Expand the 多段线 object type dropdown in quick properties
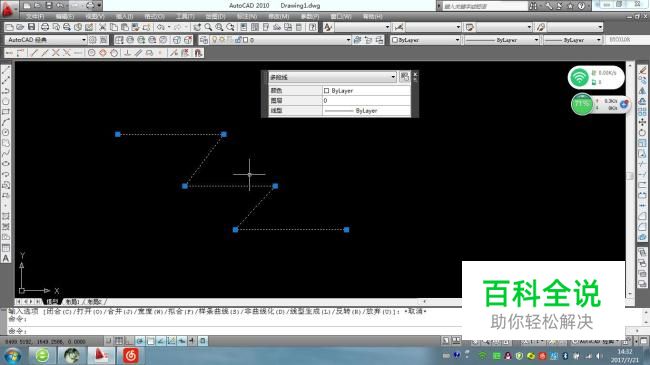The width and height of the screenshot is (650, 365). (x=332, y=77)
